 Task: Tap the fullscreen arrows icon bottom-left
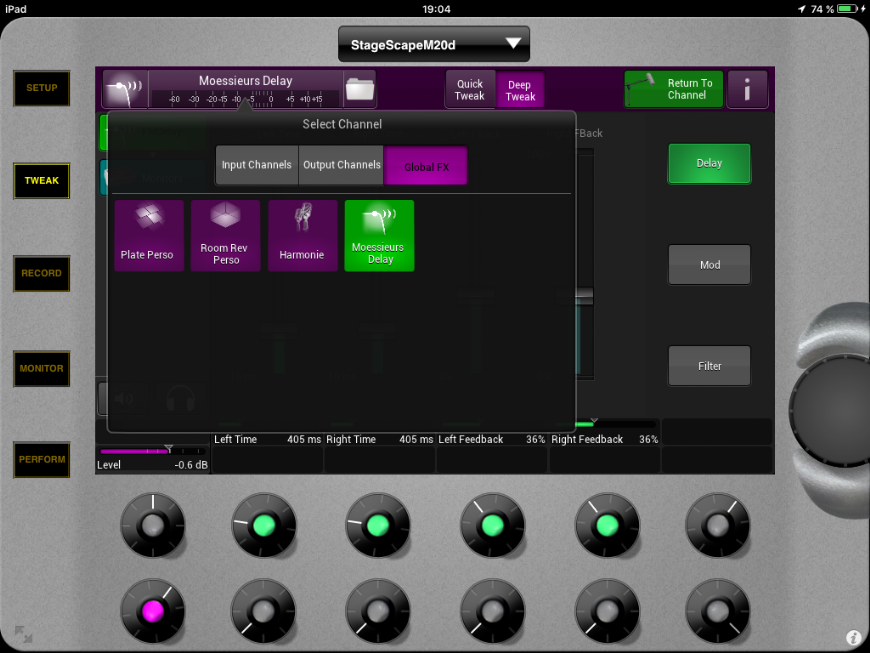pyautogui.click(x=22, y=632)
